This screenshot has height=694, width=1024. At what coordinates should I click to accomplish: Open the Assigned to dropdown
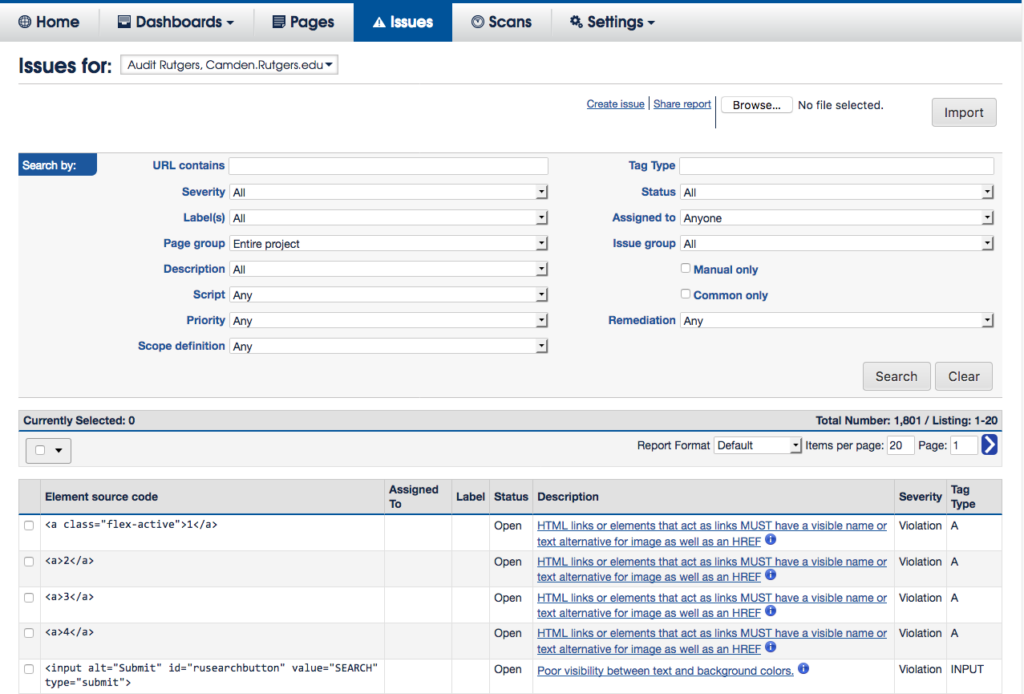tap(836, 218)
